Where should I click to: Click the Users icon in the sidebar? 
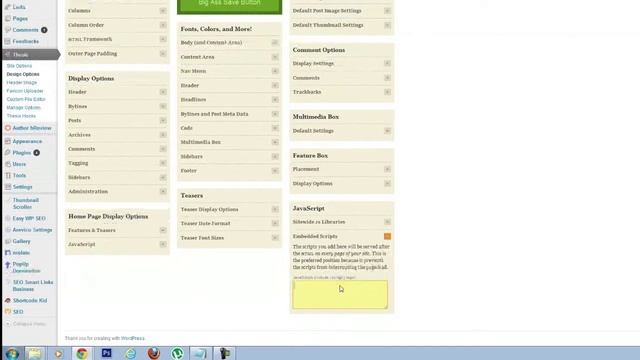coord(8,164)
